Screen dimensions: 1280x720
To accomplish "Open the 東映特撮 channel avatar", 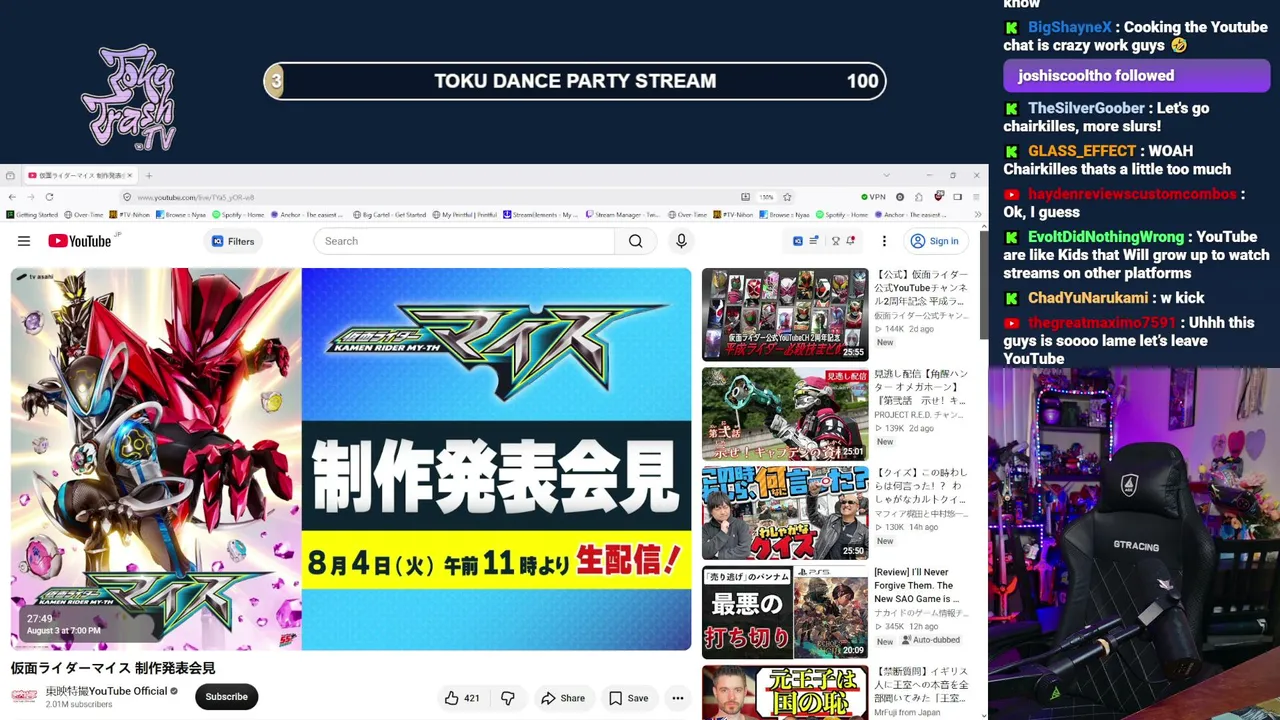I will point(24,696).
